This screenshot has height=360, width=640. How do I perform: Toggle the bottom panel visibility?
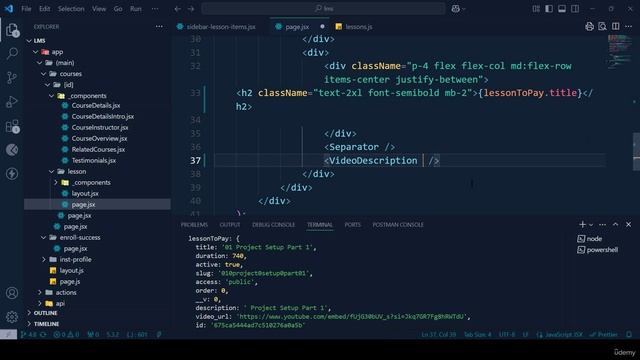pyautogui.click(x=562, y=9)
